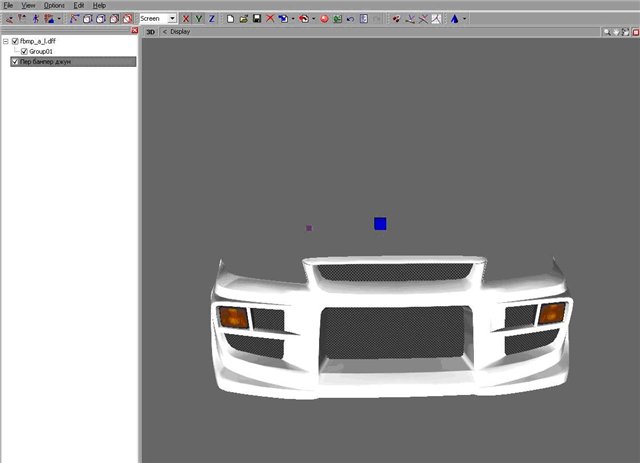
Task: Open the Options menu
Action: (54, 6)
